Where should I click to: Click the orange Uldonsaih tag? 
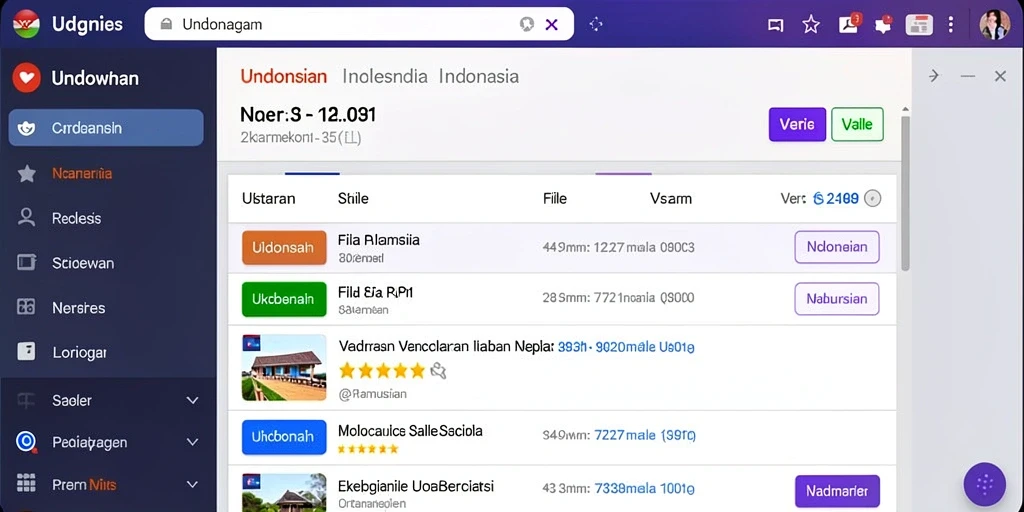284,248
